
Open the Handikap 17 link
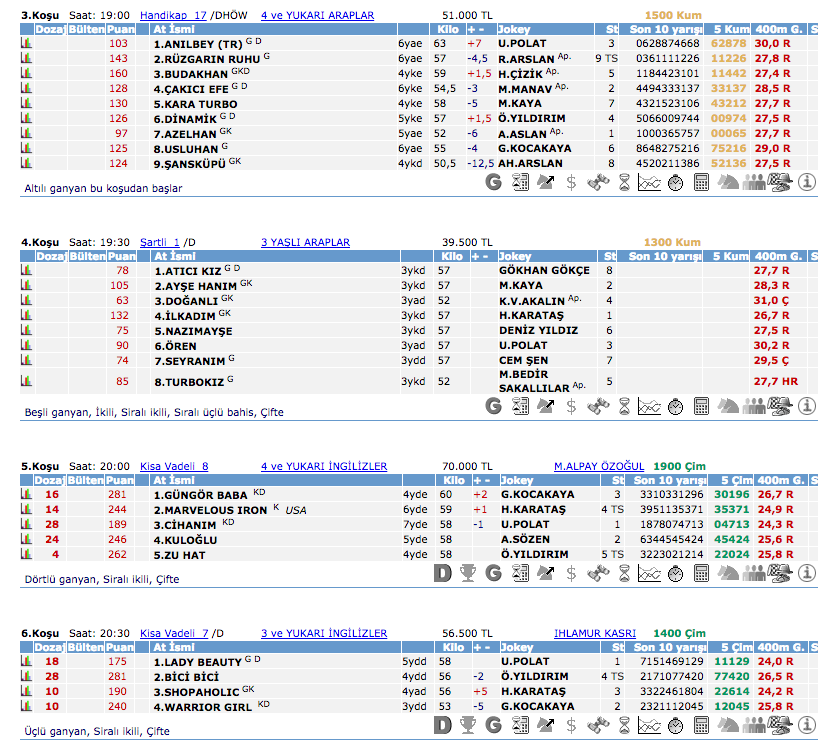coord(173,16)
